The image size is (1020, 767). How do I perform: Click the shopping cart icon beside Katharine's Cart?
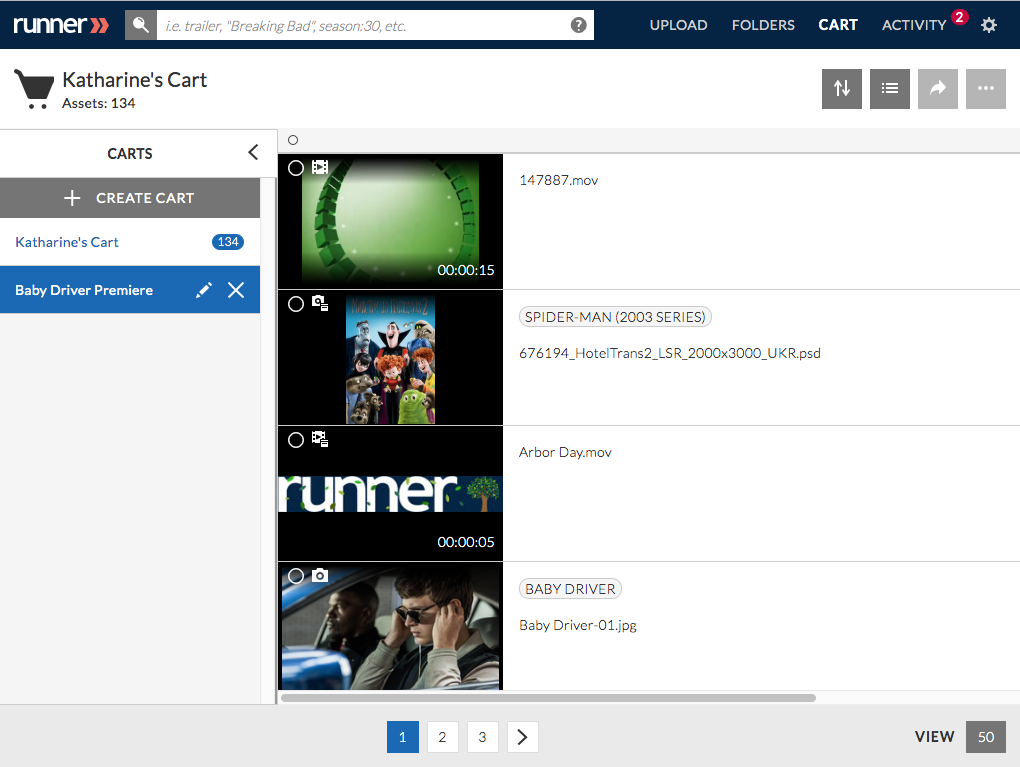[x=34, y=89]
